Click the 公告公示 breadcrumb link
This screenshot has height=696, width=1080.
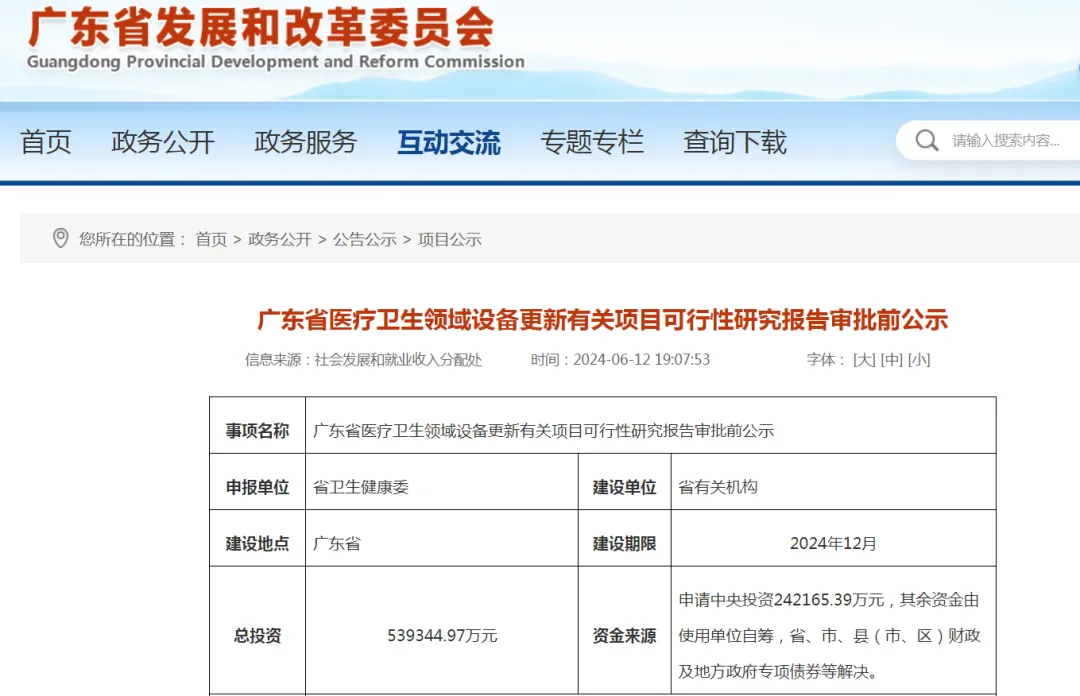coord(363,239)
